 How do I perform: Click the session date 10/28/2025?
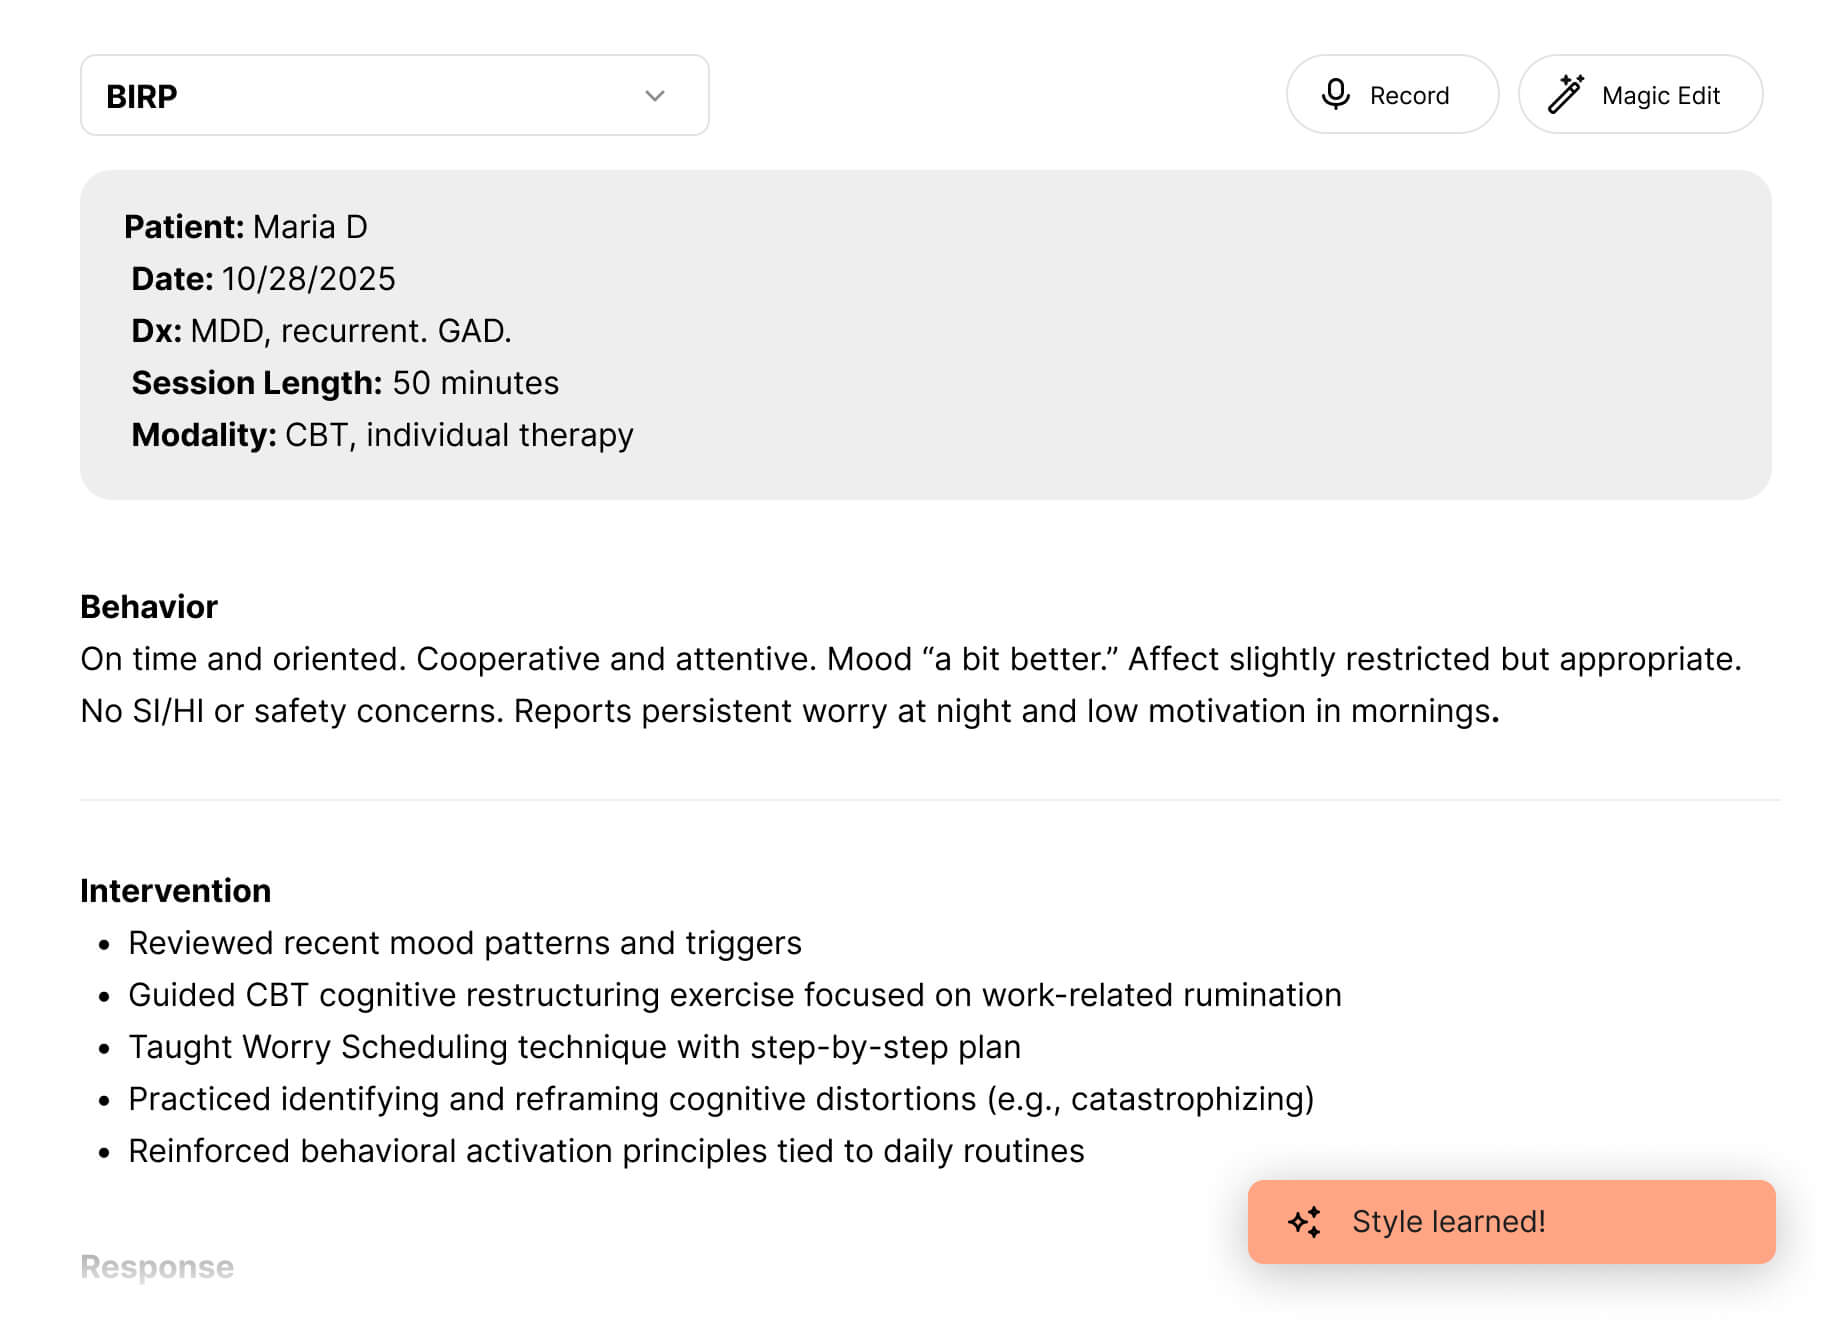point(308,279)
